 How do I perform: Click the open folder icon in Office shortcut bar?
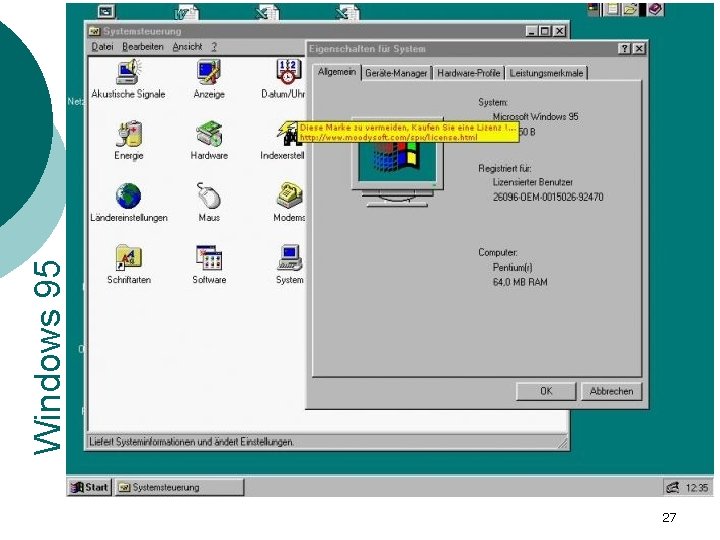click(x=631, y=9)
